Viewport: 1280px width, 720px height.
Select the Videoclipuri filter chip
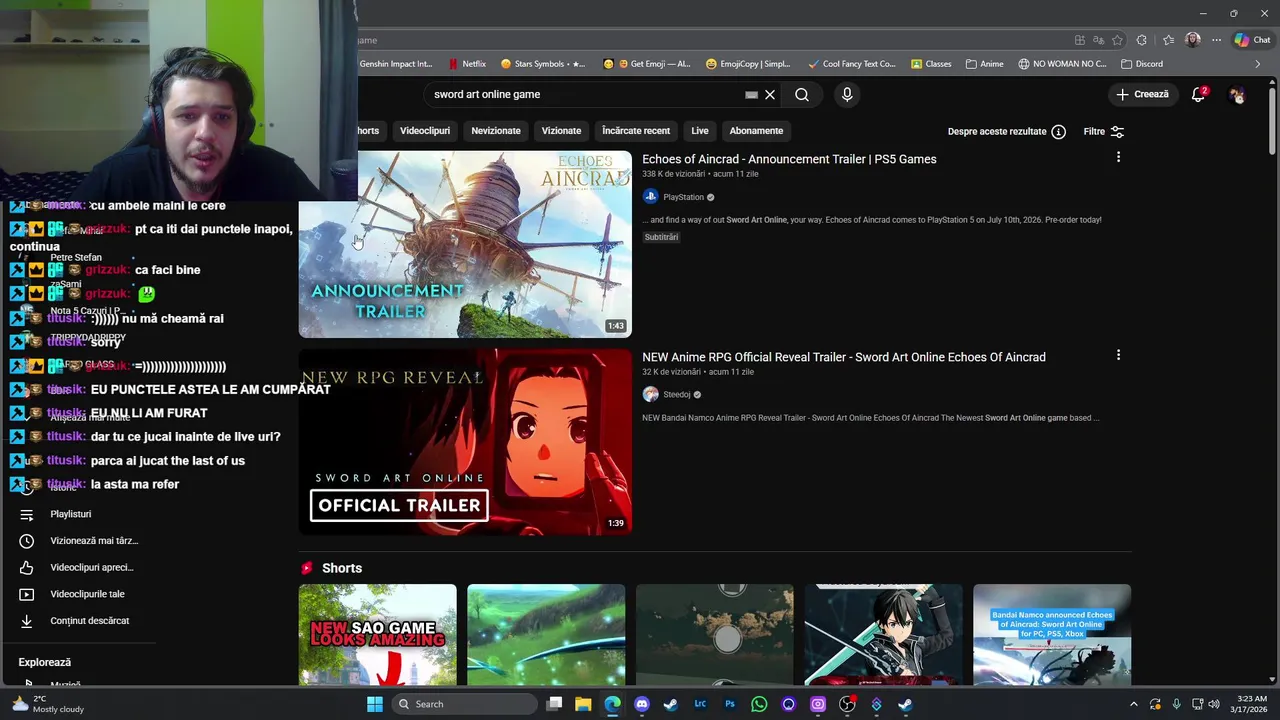click(425, 131)
